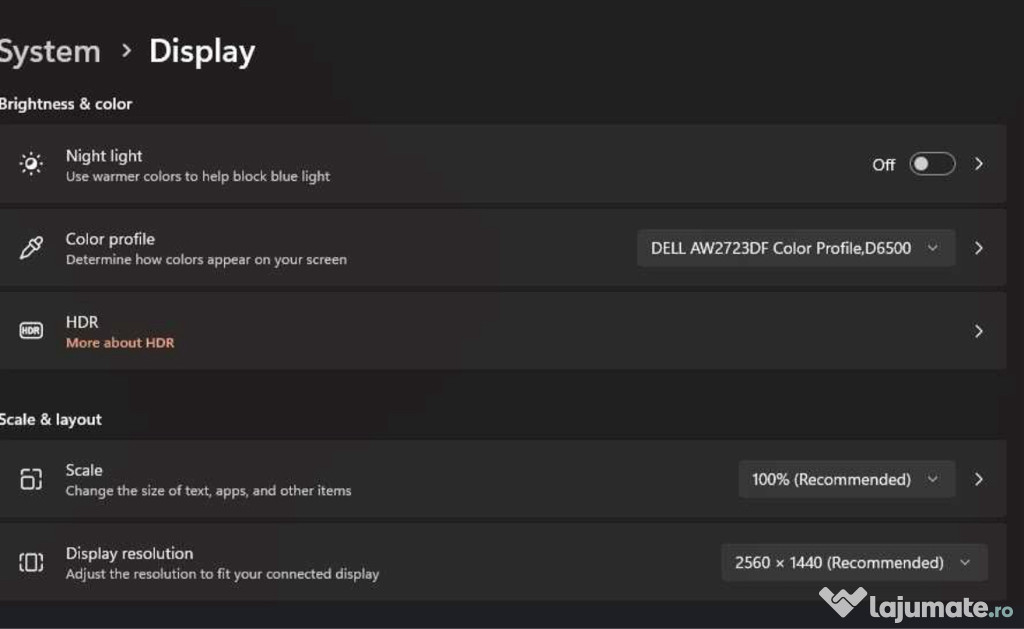The height and width of the screenshot is (629, 1024).
Task: Open the 2560 × 1440 resolution dropdown
Action: tap(854, 562)
